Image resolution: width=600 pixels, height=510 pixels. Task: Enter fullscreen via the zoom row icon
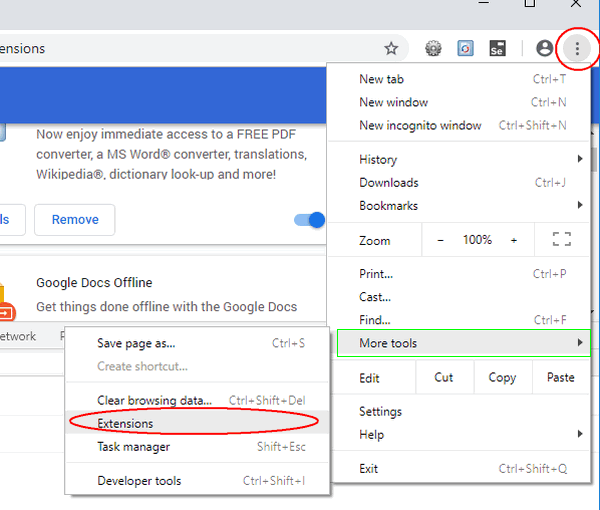(562, 240)
